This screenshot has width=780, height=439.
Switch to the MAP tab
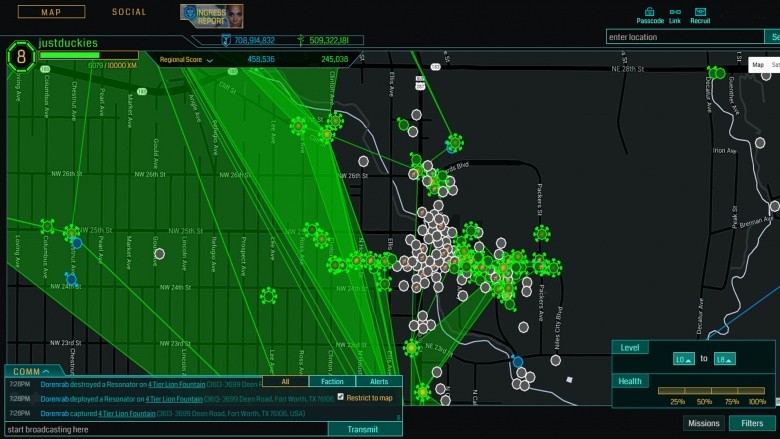tap(51, 12)
